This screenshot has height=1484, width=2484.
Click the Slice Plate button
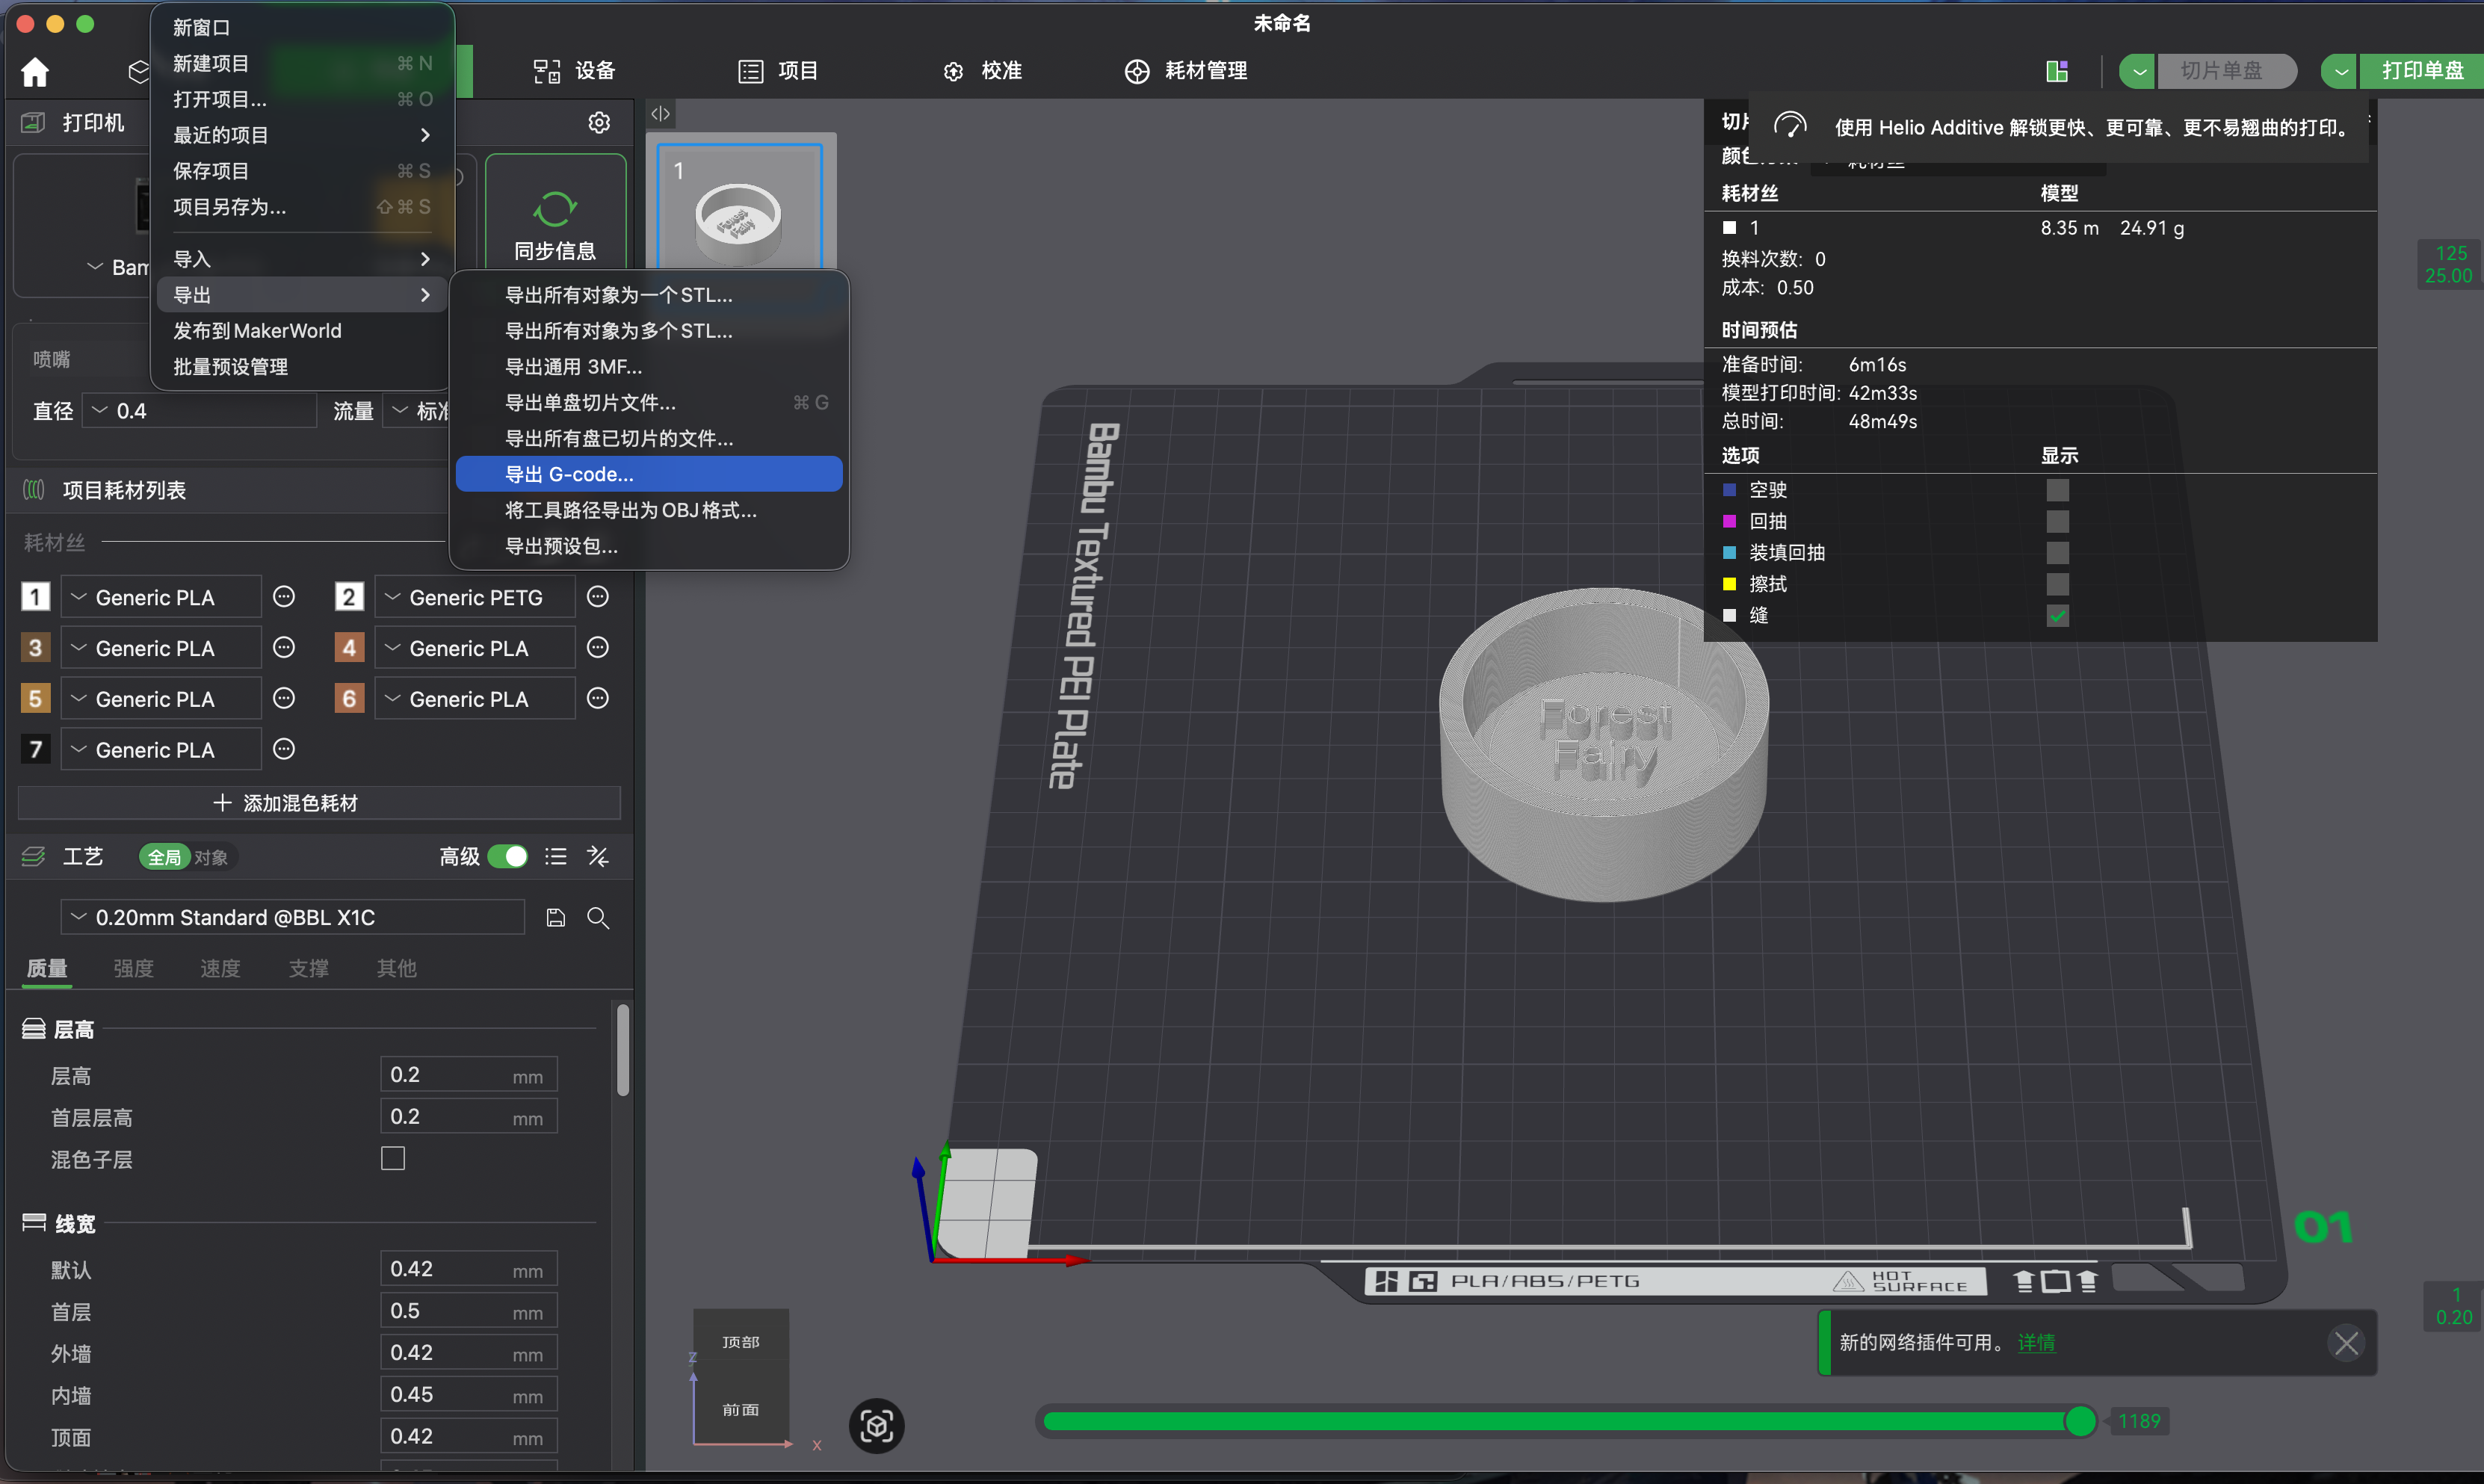click(2226, 71)
